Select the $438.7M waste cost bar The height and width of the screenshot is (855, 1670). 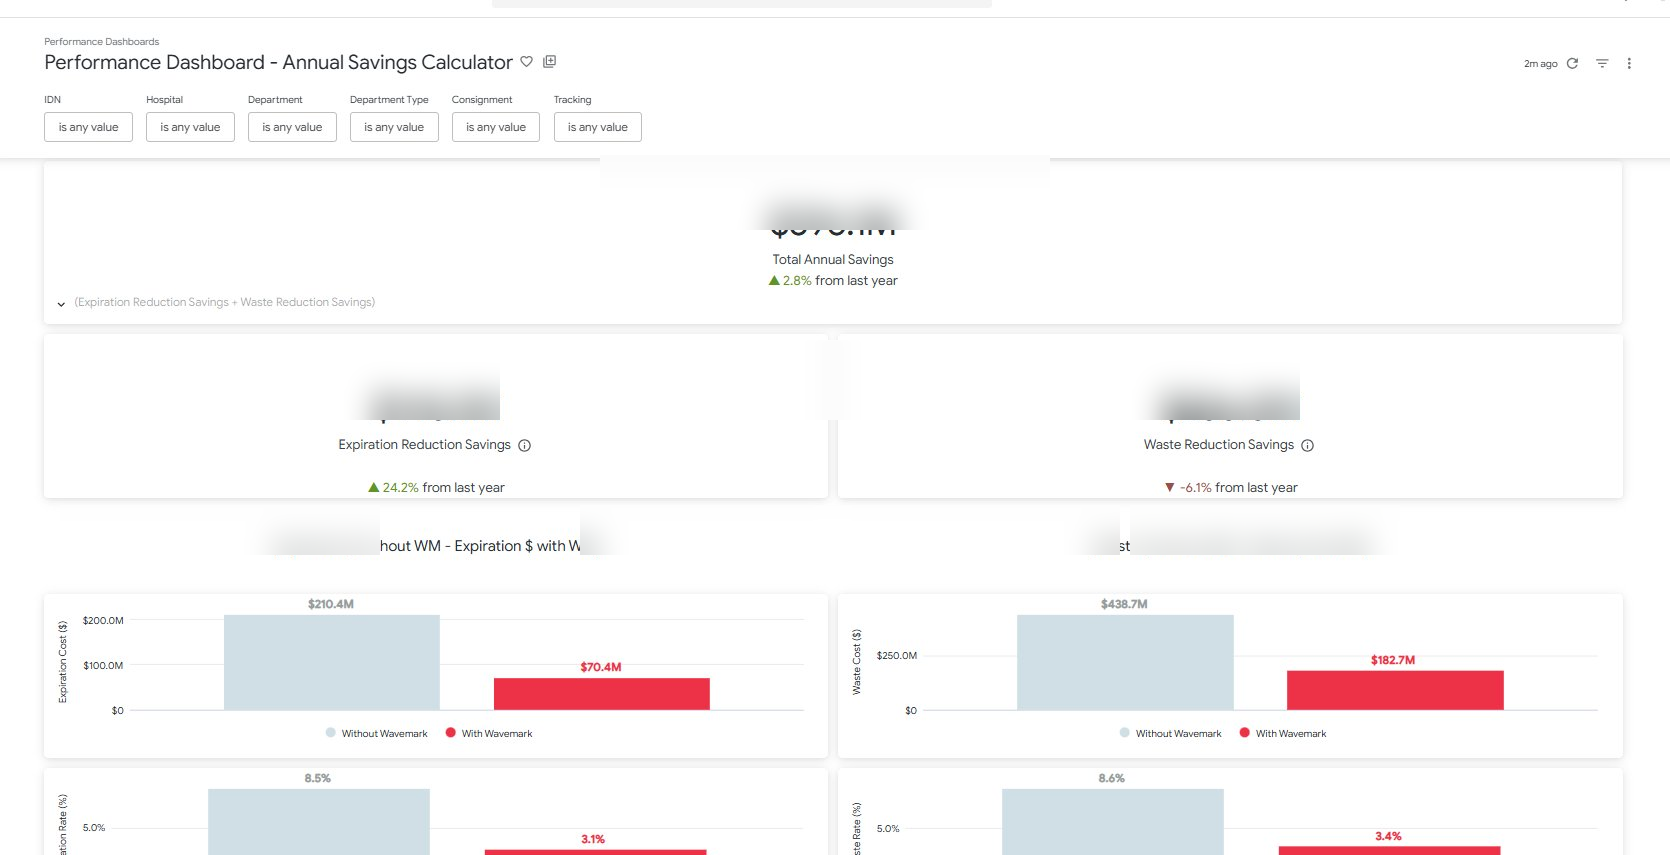[x=1125, y=662]
